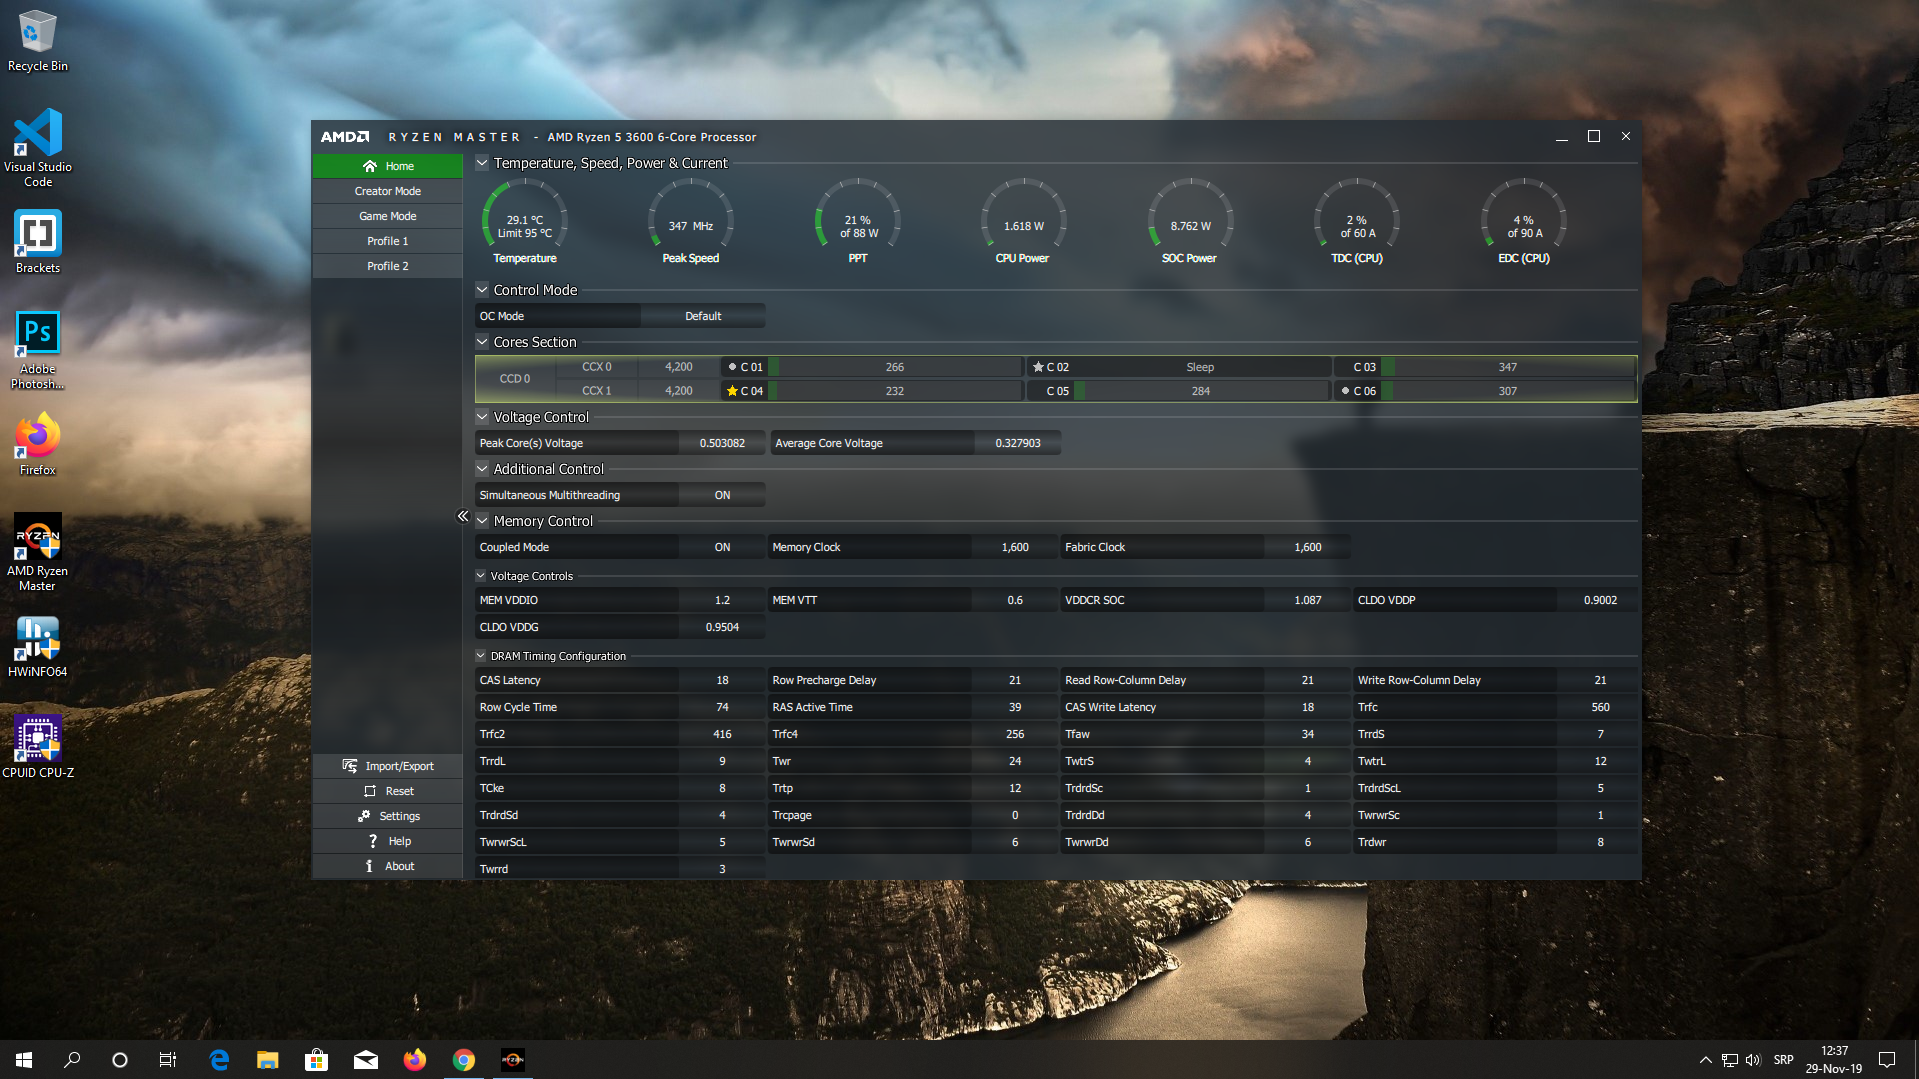Open File Explorer from taskbar
Image resolution: width=1919 pixels, height=1079 pixels.
pos(267,1060)
